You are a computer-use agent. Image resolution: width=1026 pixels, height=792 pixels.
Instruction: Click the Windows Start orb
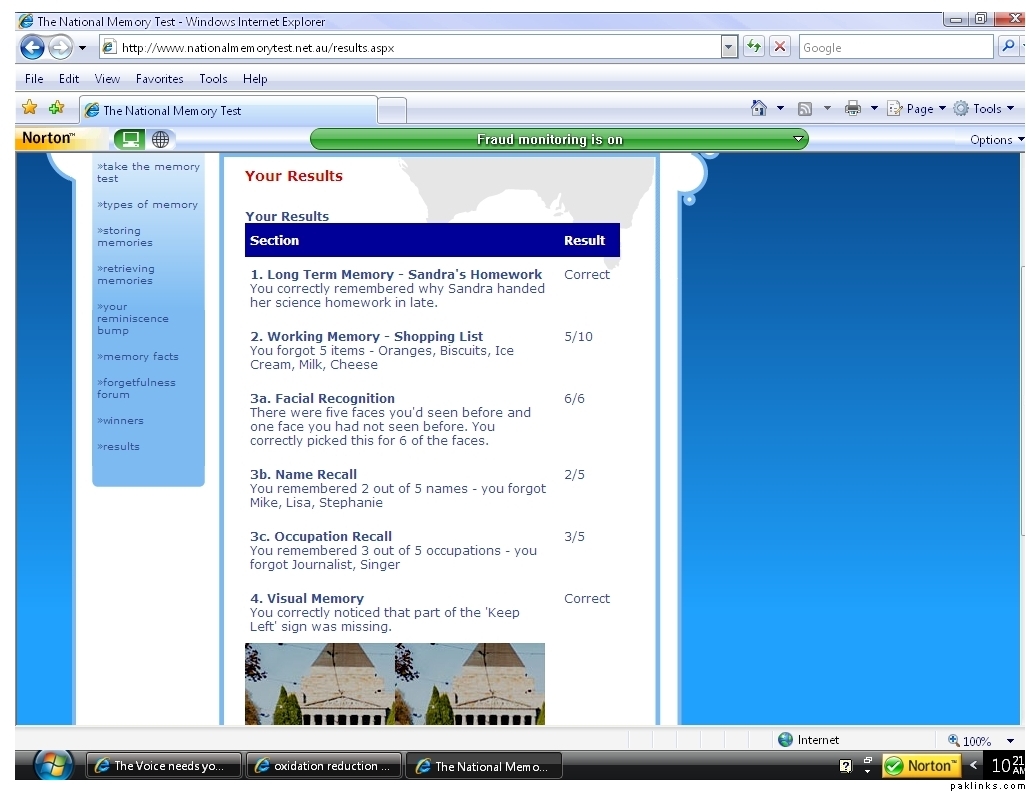pos(53,765)
